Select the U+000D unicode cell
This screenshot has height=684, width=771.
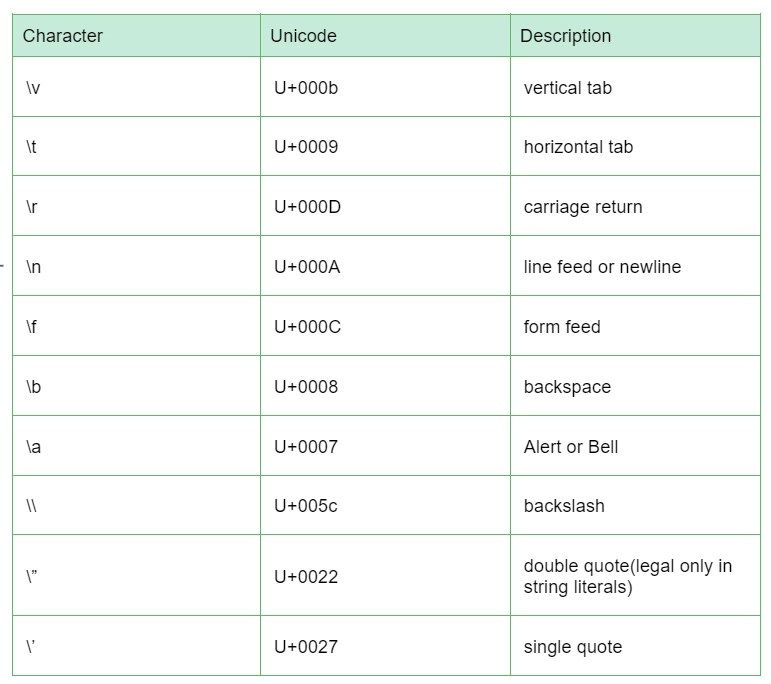tap(385, 206)
